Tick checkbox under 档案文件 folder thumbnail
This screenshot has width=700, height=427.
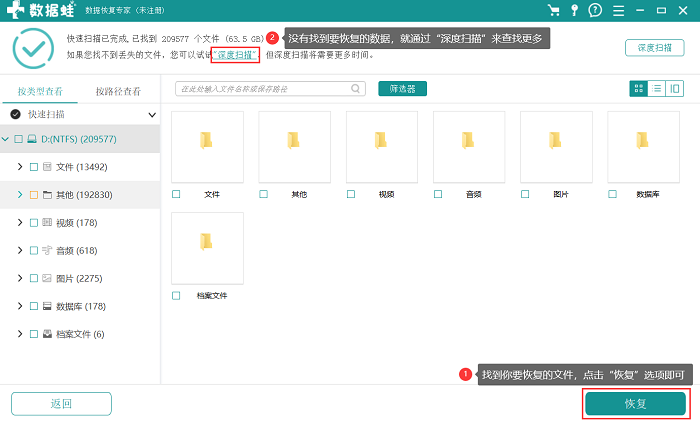coord(176,295)
